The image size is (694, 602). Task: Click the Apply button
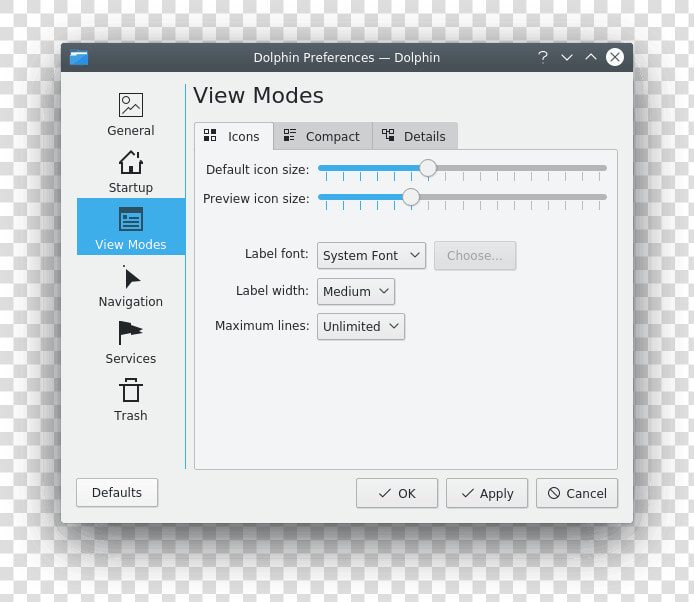(487, 493)
